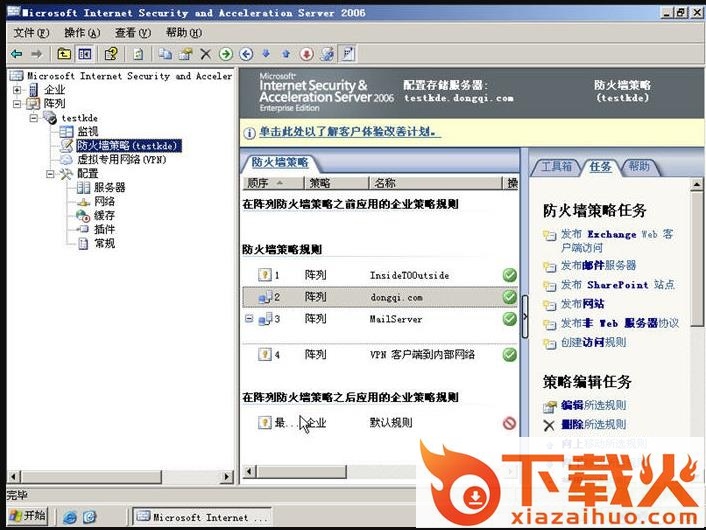Image resolution: width=706 pixels, height=530 pixels.
Task: Click the 名称 column header
Action: point(435,183)
